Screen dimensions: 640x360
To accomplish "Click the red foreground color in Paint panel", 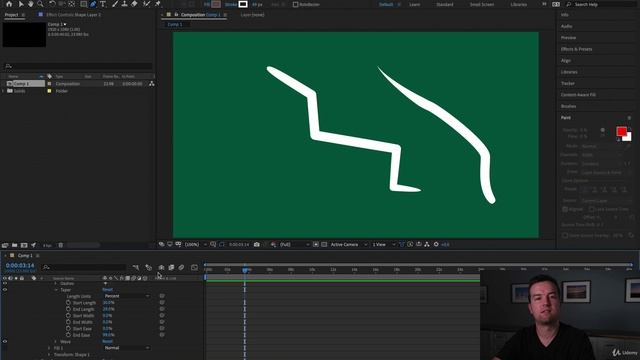I will click(621, 131).
